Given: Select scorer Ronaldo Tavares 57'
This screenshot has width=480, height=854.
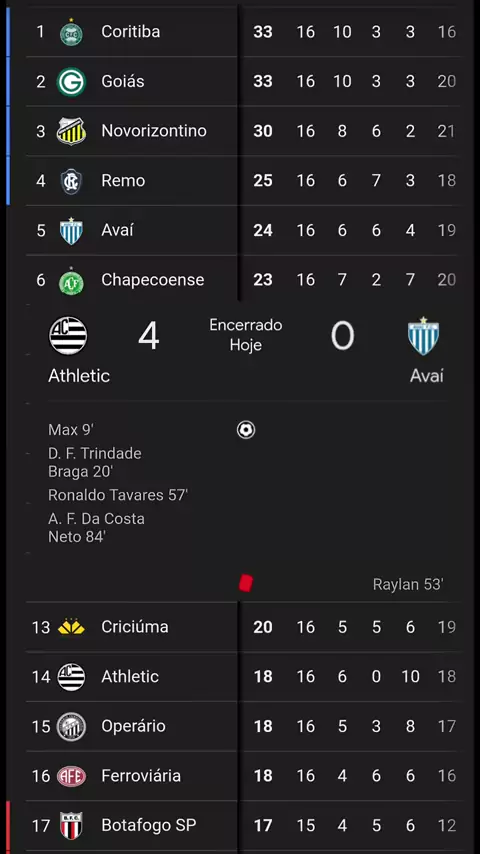Looking at the screenshot, I should point(118,495).
